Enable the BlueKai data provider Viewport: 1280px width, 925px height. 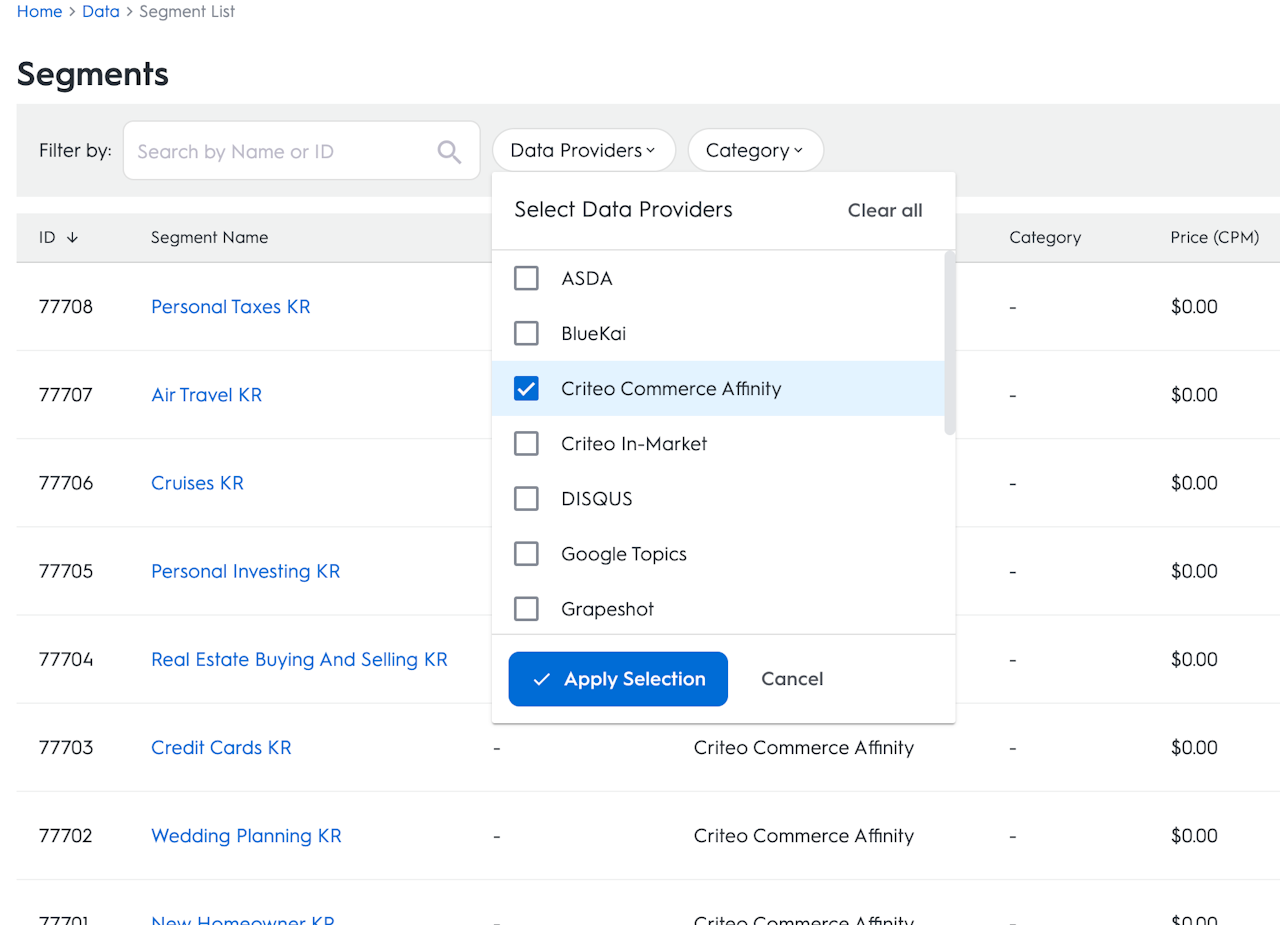(526, 333)
